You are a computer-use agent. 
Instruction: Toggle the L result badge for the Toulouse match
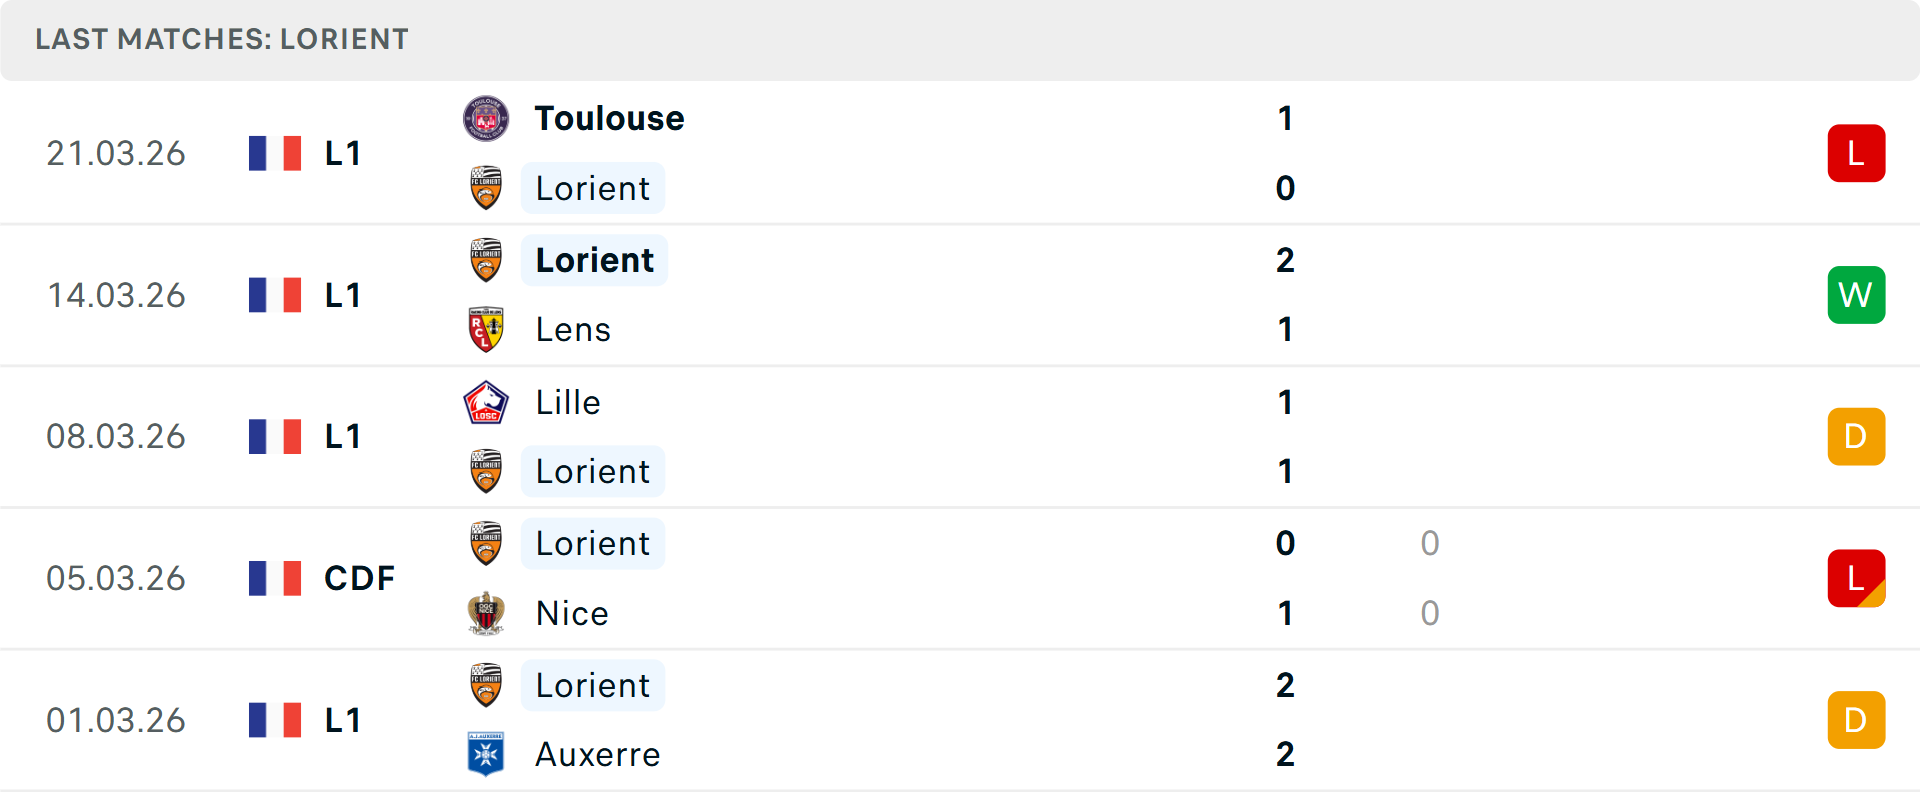[1857, 152]
